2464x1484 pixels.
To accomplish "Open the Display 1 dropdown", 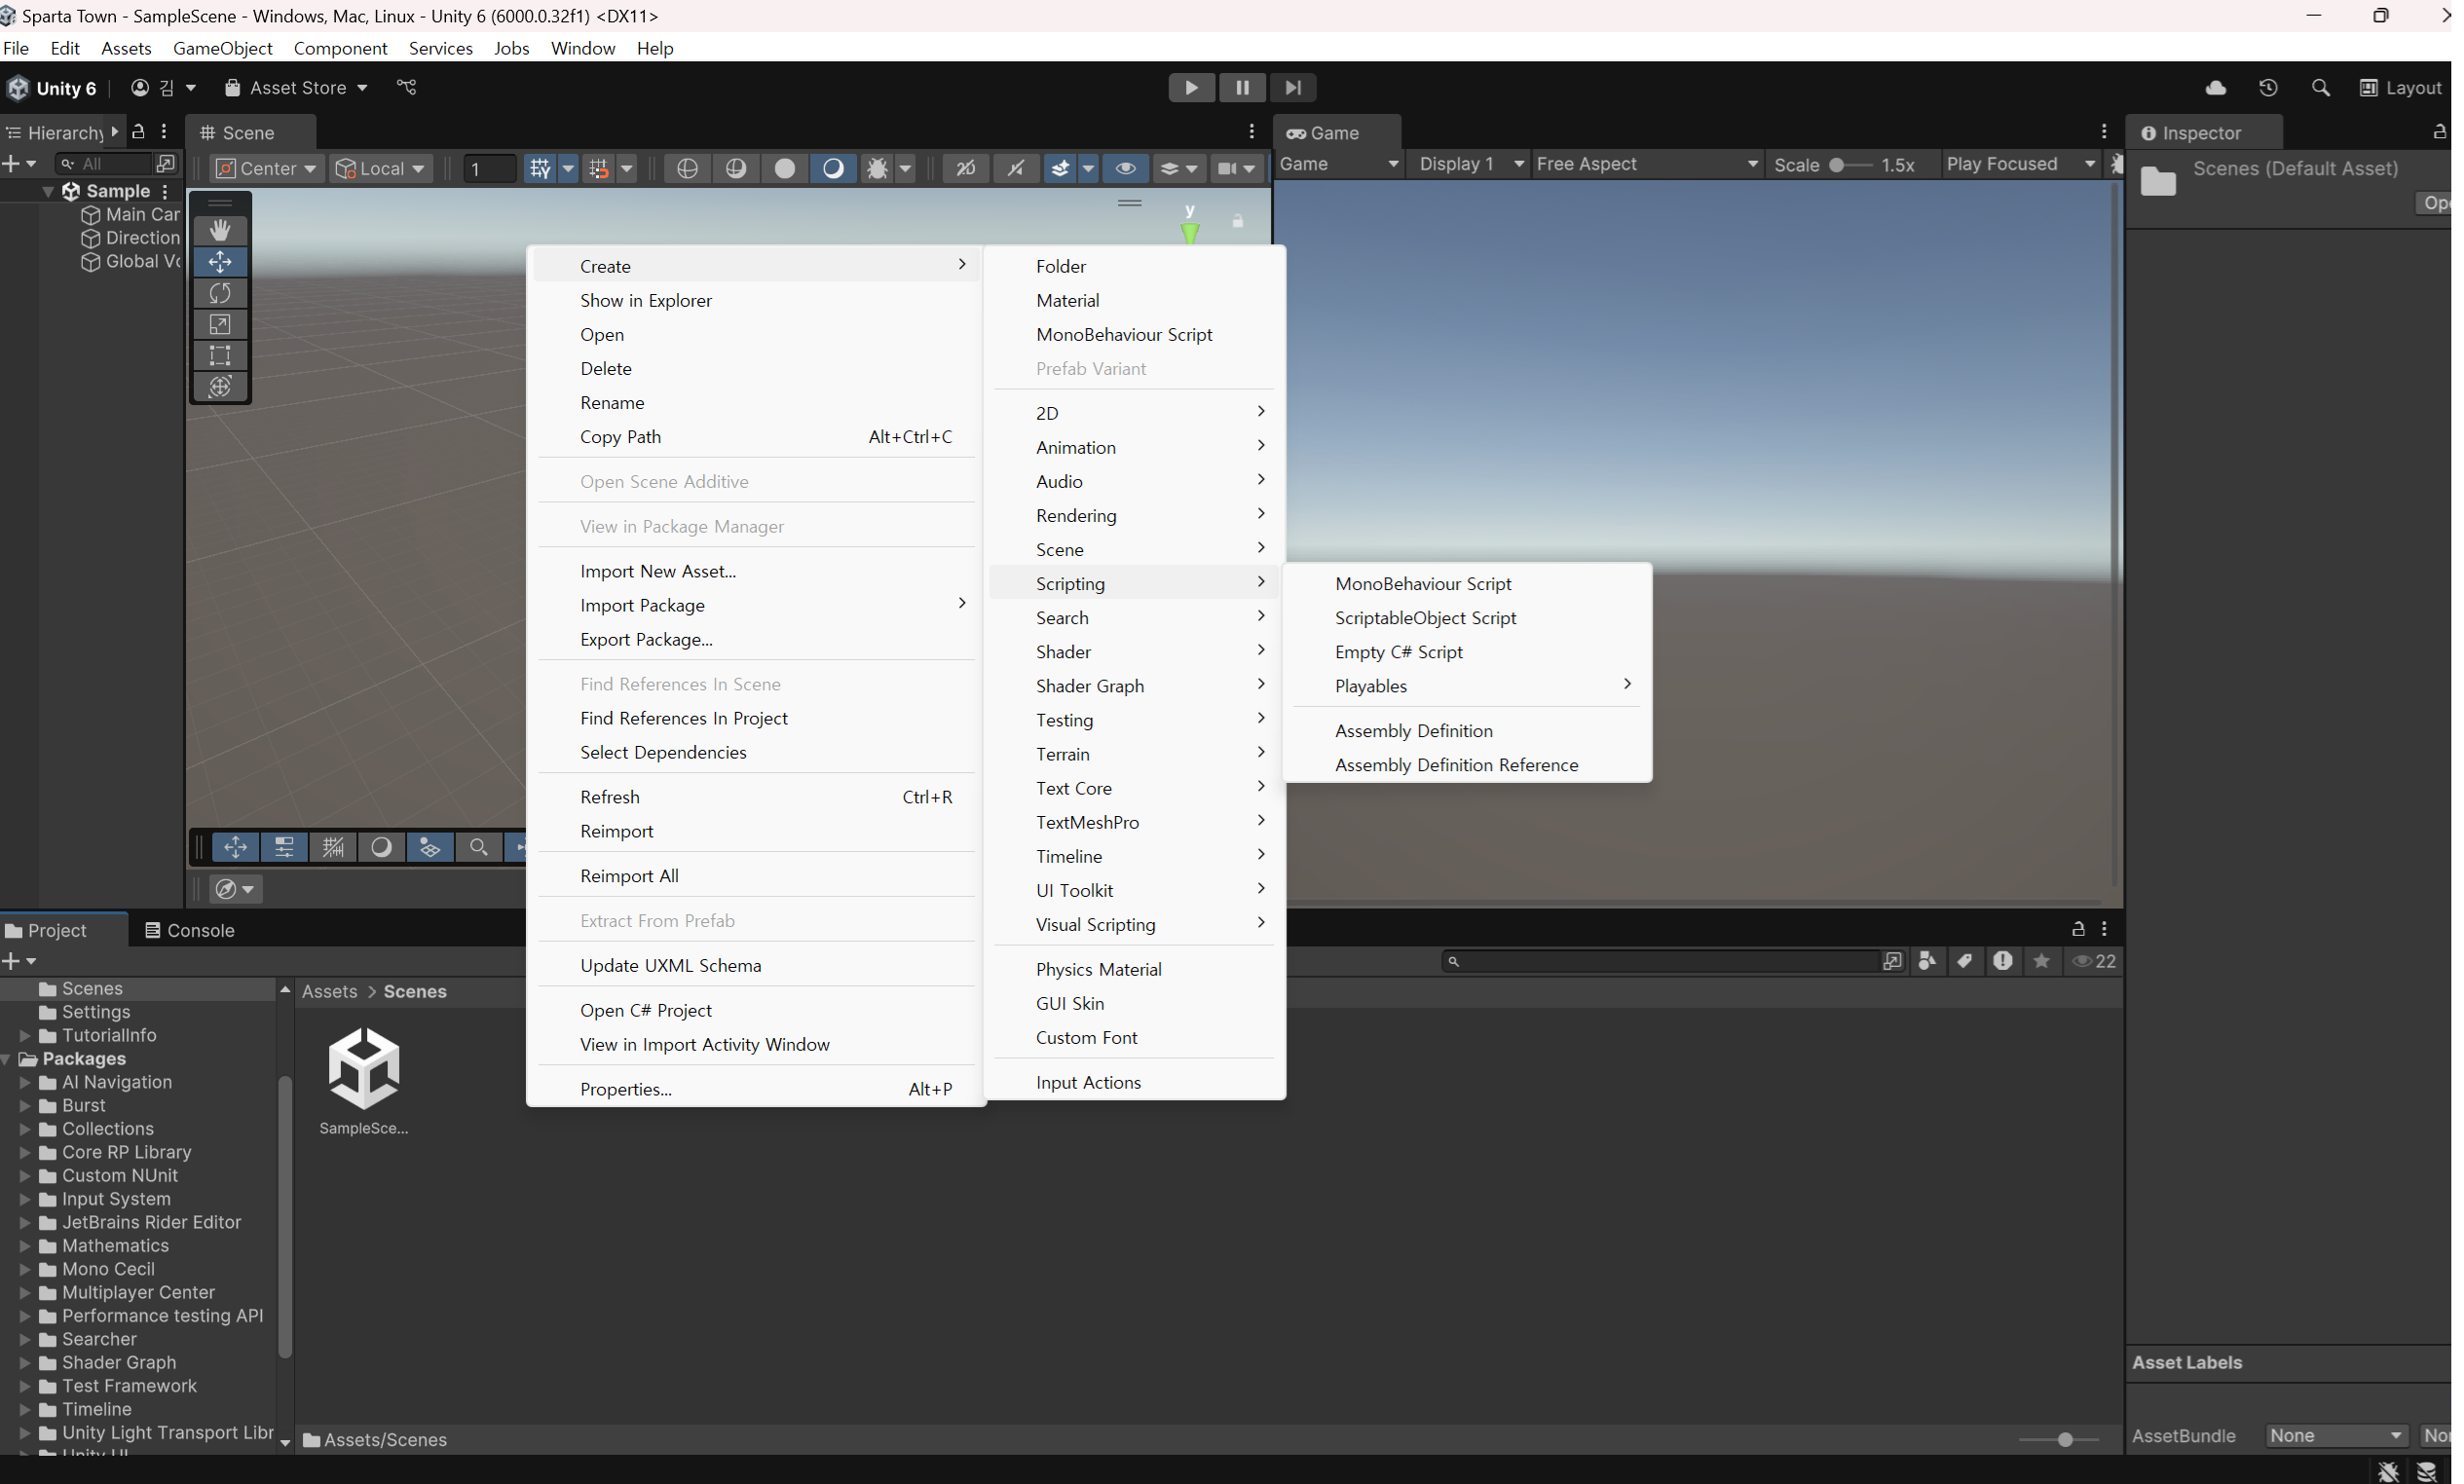I will click(1470, 164).
